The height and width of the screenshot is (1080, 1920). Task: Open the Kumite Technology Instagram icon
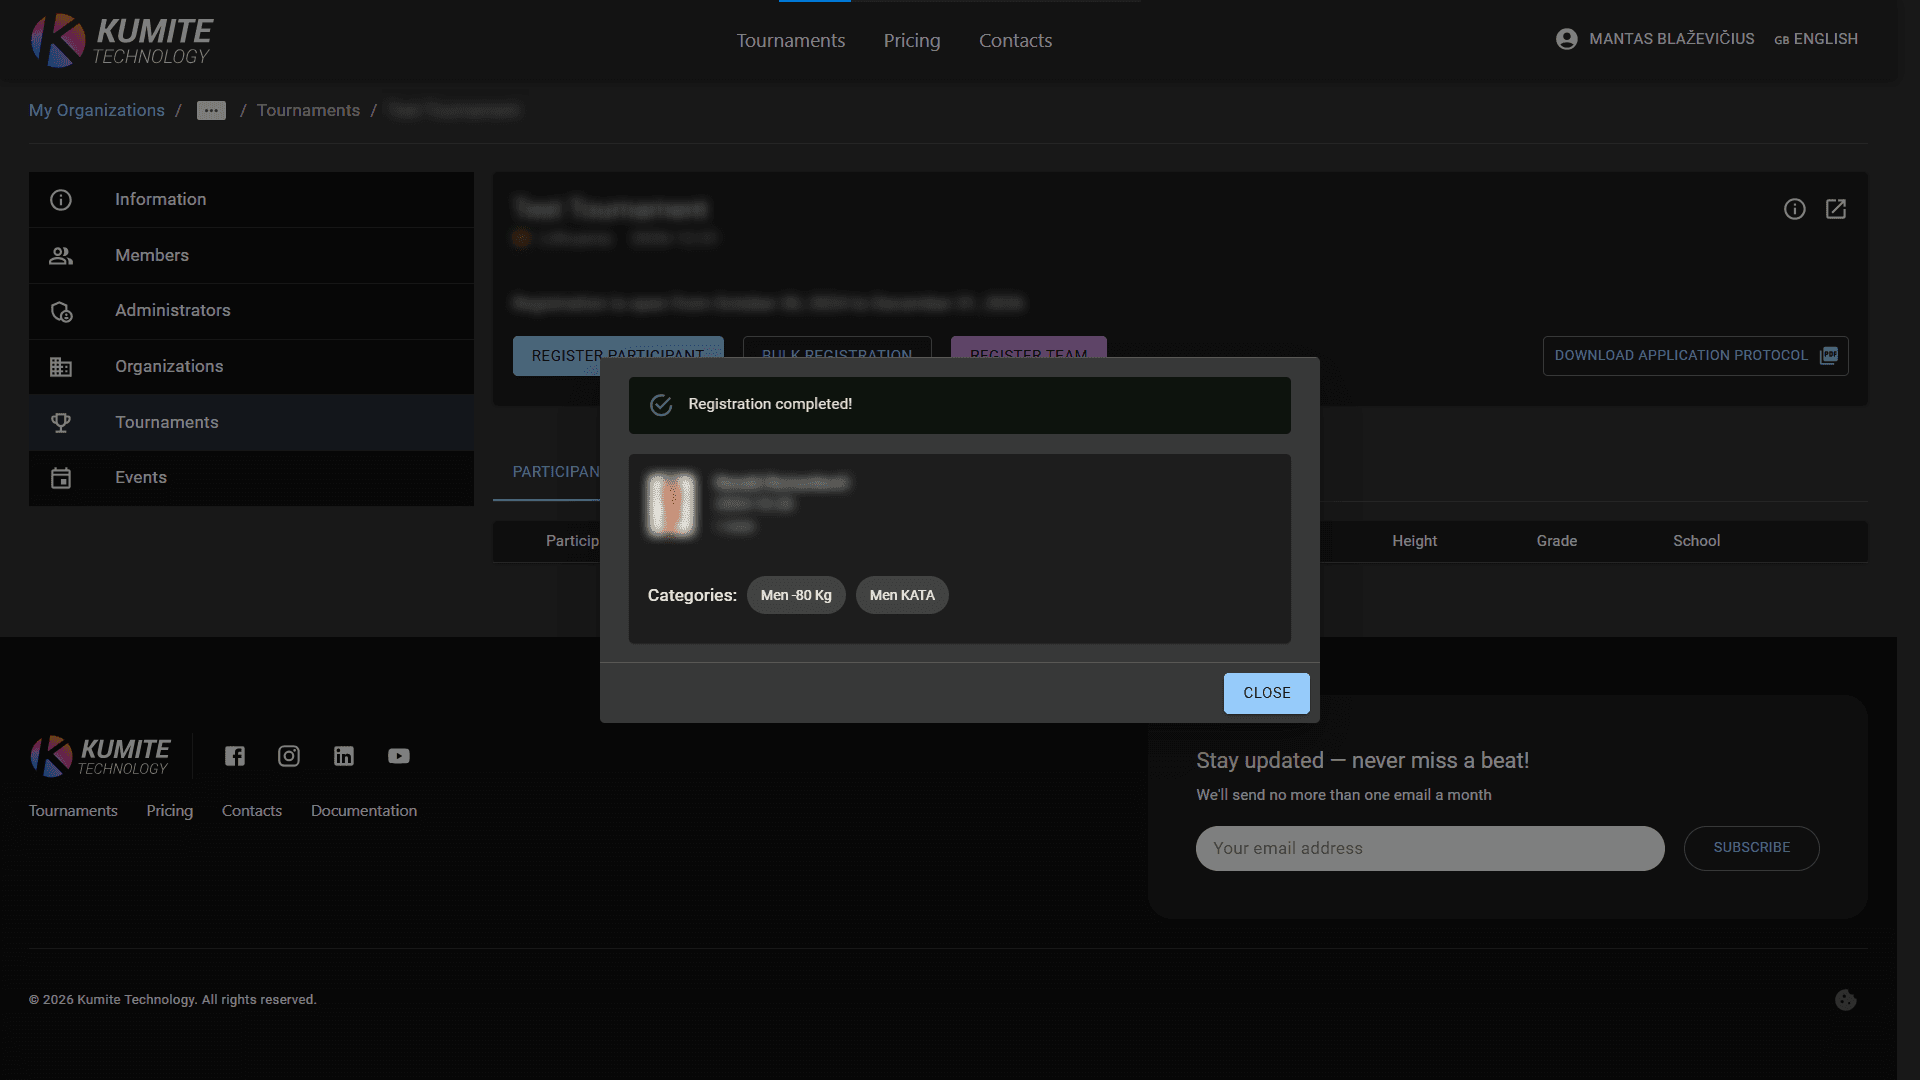(289, 756)
